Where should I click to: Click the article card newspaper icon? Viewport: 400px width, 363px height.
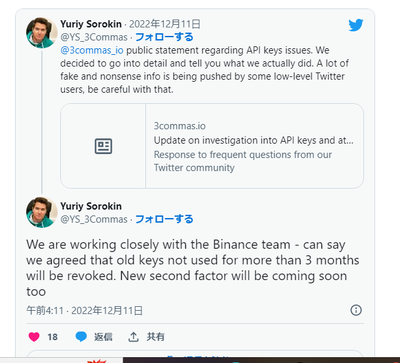tap(103, 146)
